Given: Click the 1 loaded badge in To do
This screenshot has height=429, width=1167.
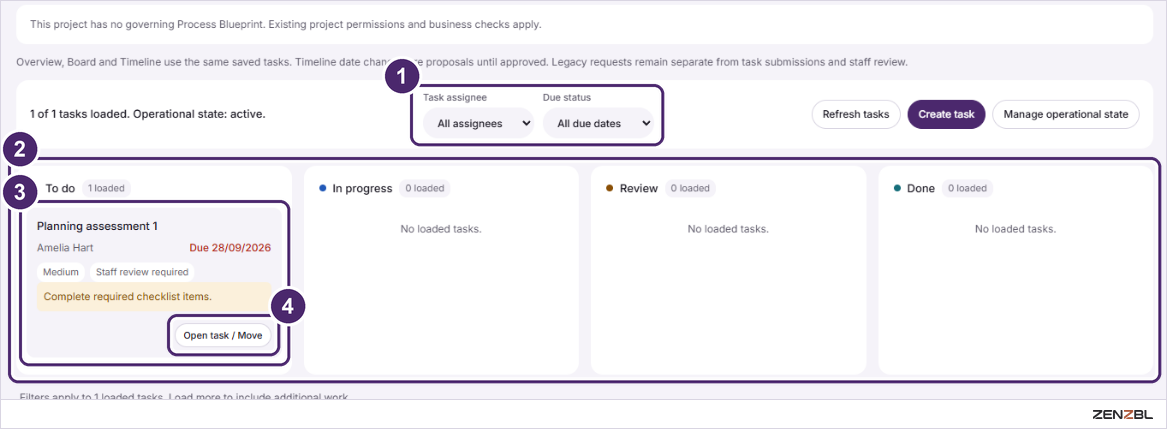Looking at the screenshot, I should pos(106,188).
